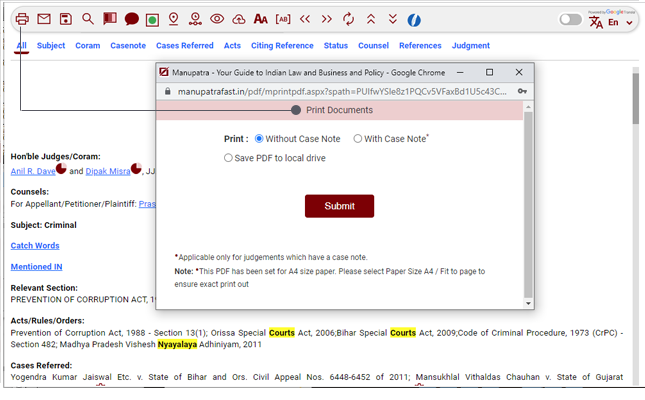Go to next with double-right chevrons
The height and width of the screenshot is (400, 645).
[x=327, y=19]
